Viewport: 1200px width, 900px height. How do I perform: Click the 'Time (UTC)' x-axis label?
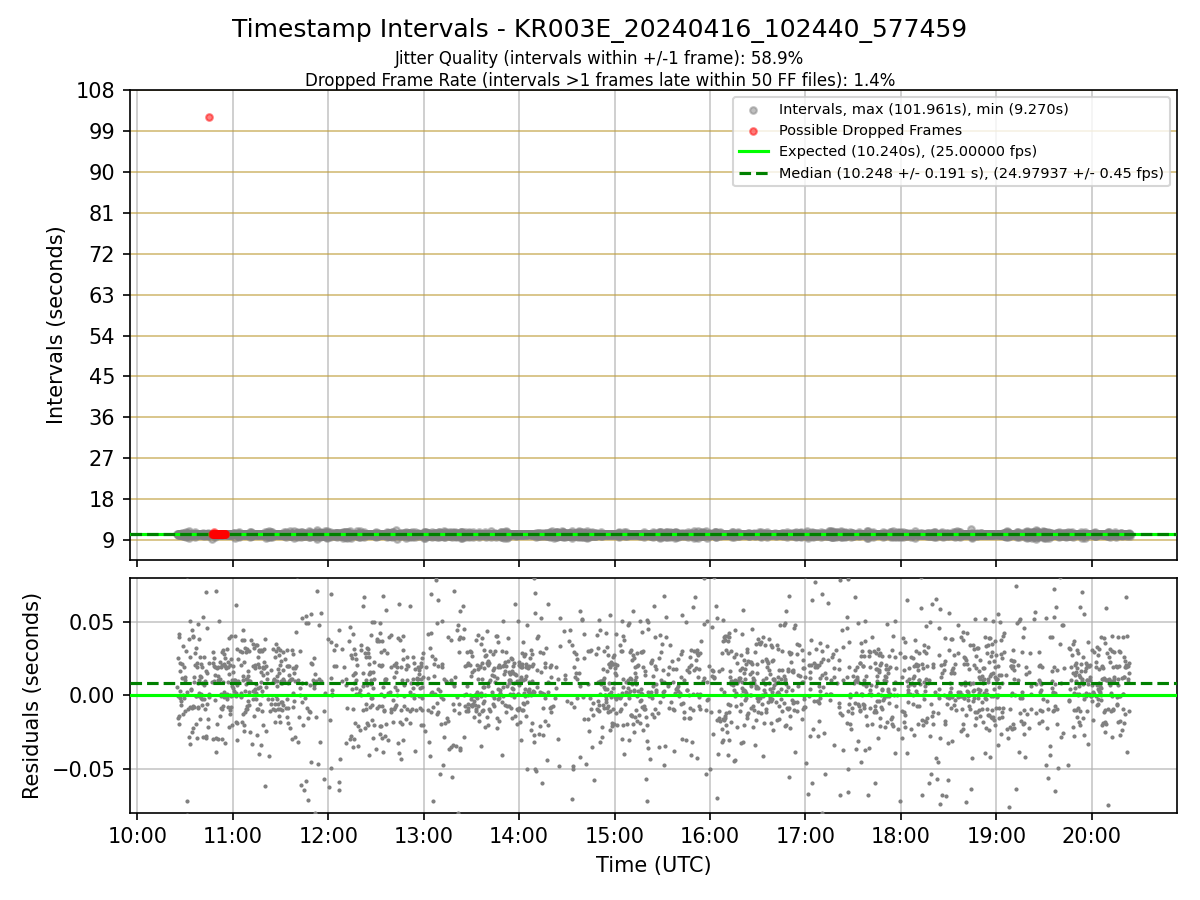point(653,865)
